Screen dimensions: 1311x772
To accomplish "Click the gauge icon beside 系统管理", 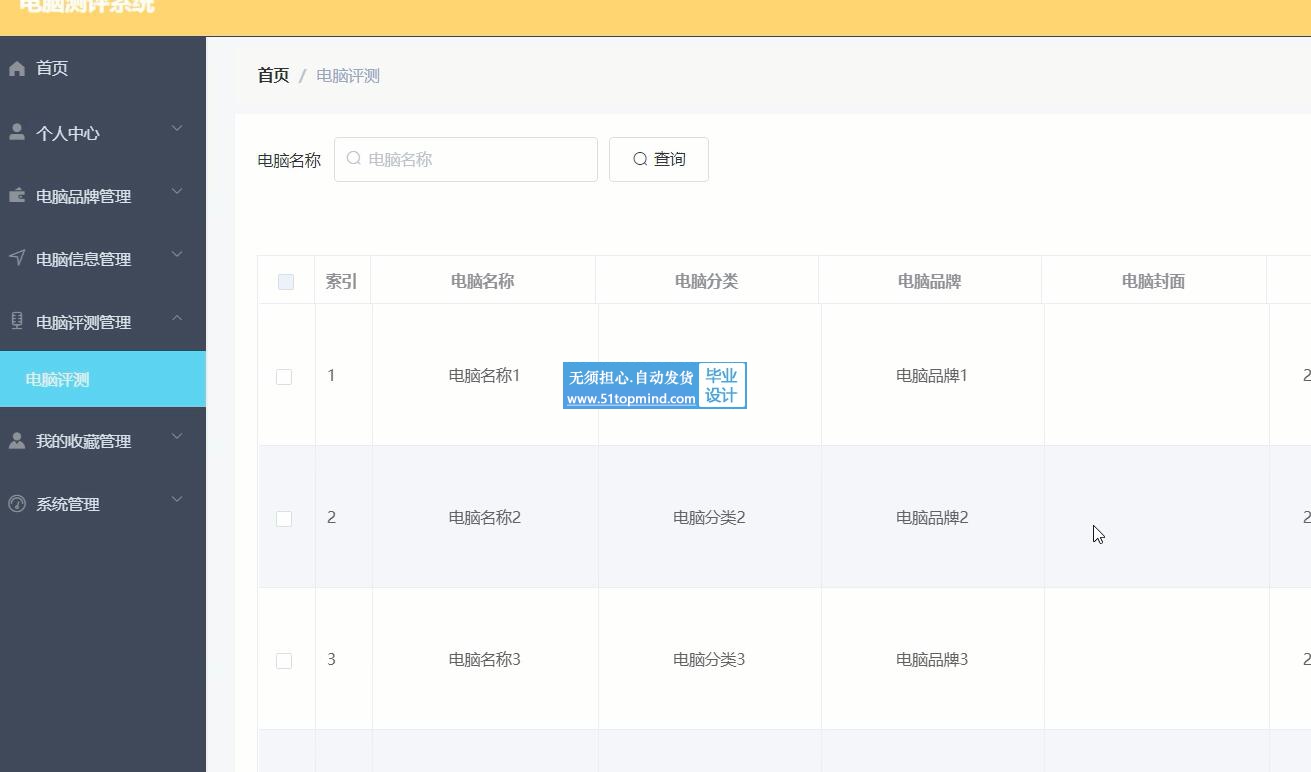I will [x=17, y=503].
